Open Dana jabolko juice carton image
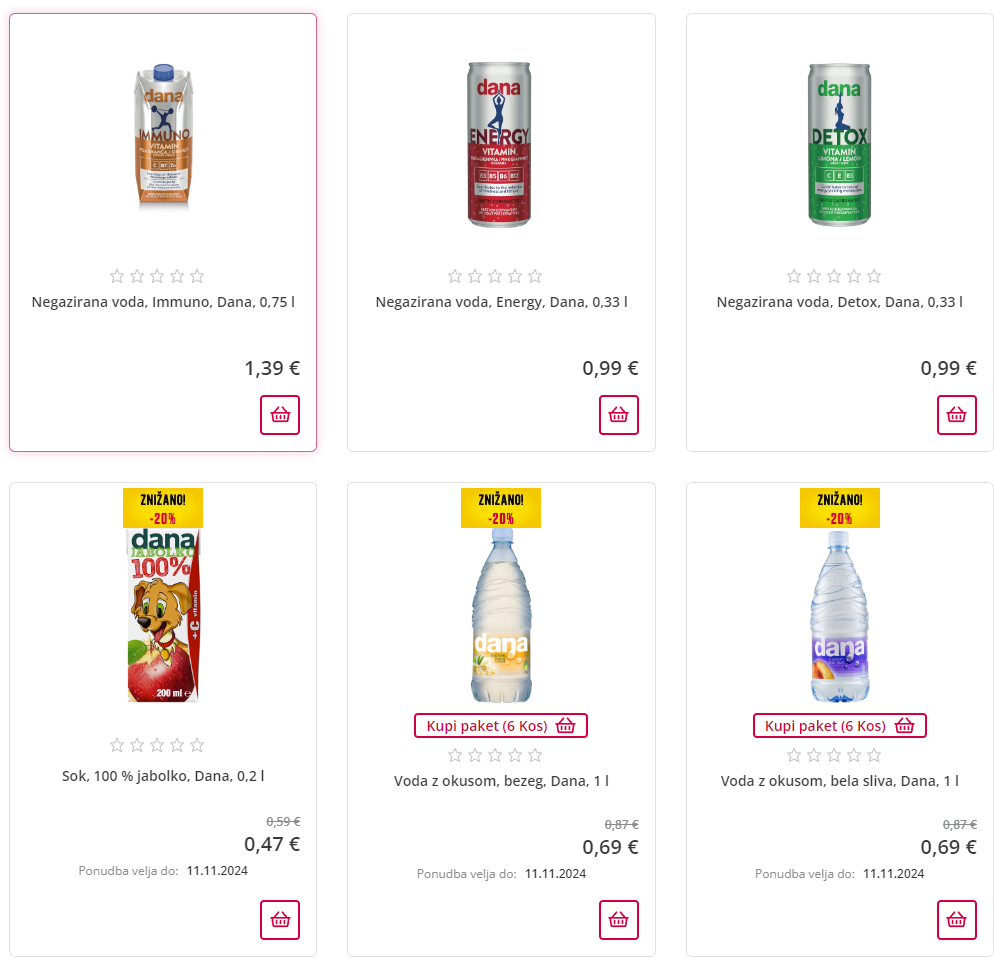Screen dimensions: 994x961 click(x=163, y=615)
